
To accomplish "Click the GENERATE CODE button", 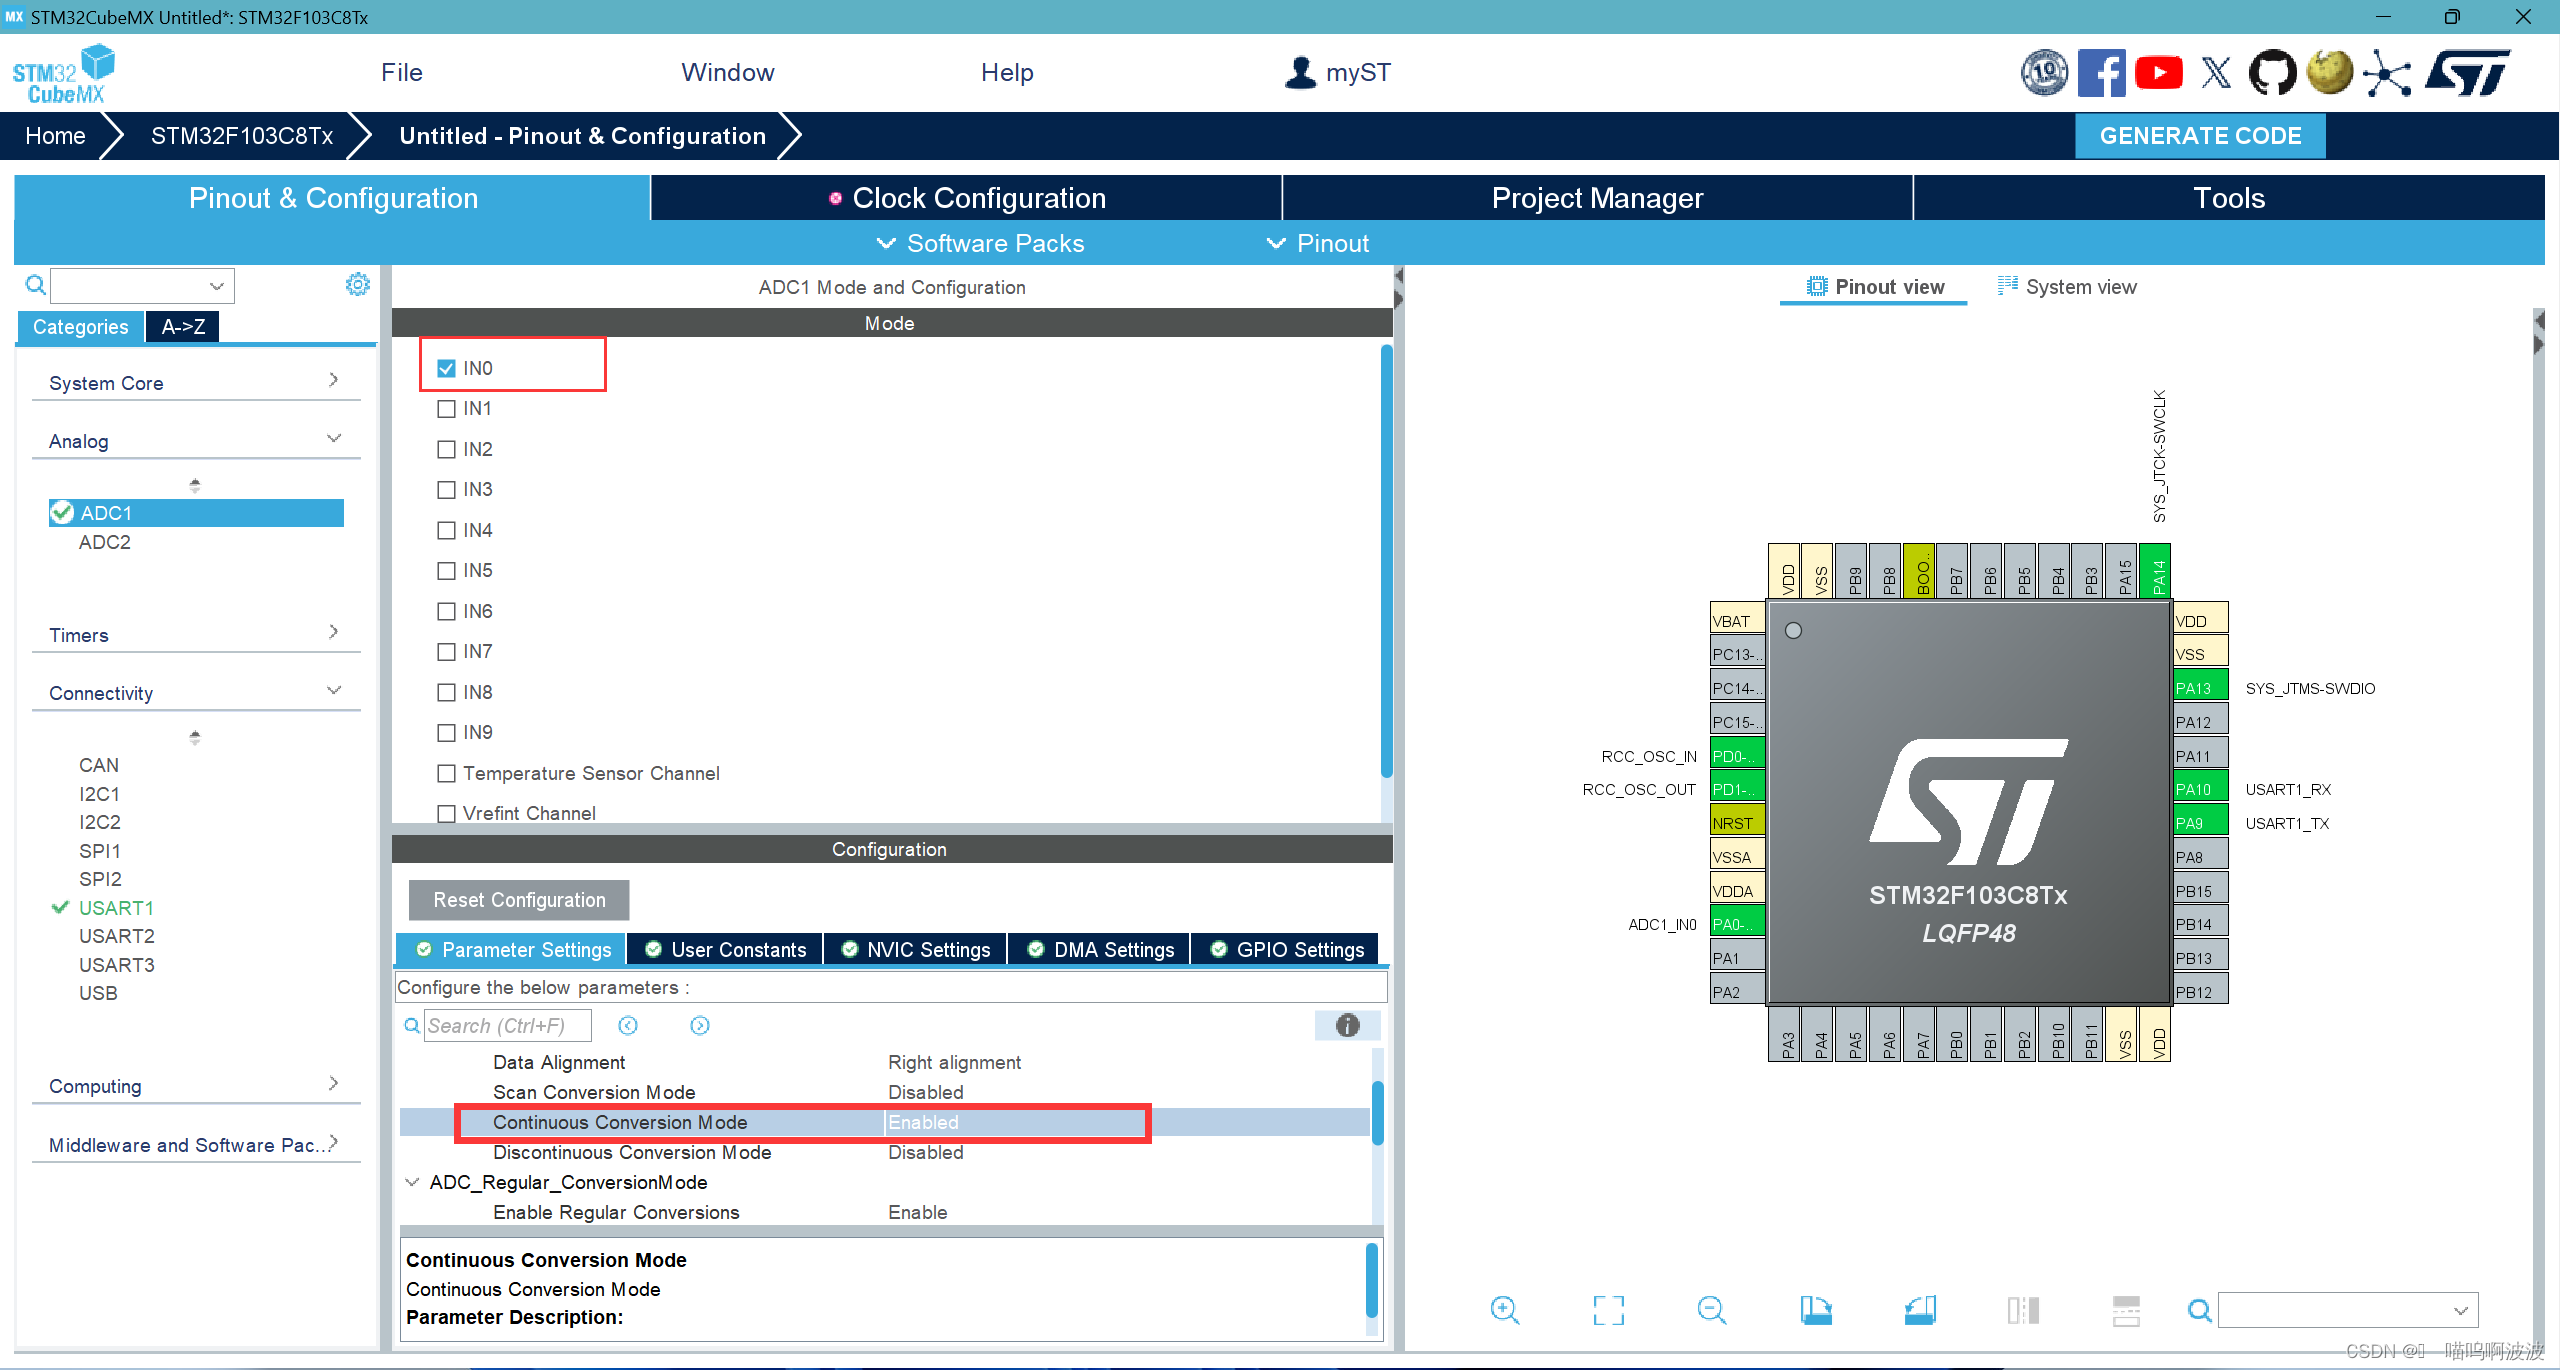I will (x=2201, y=135).
